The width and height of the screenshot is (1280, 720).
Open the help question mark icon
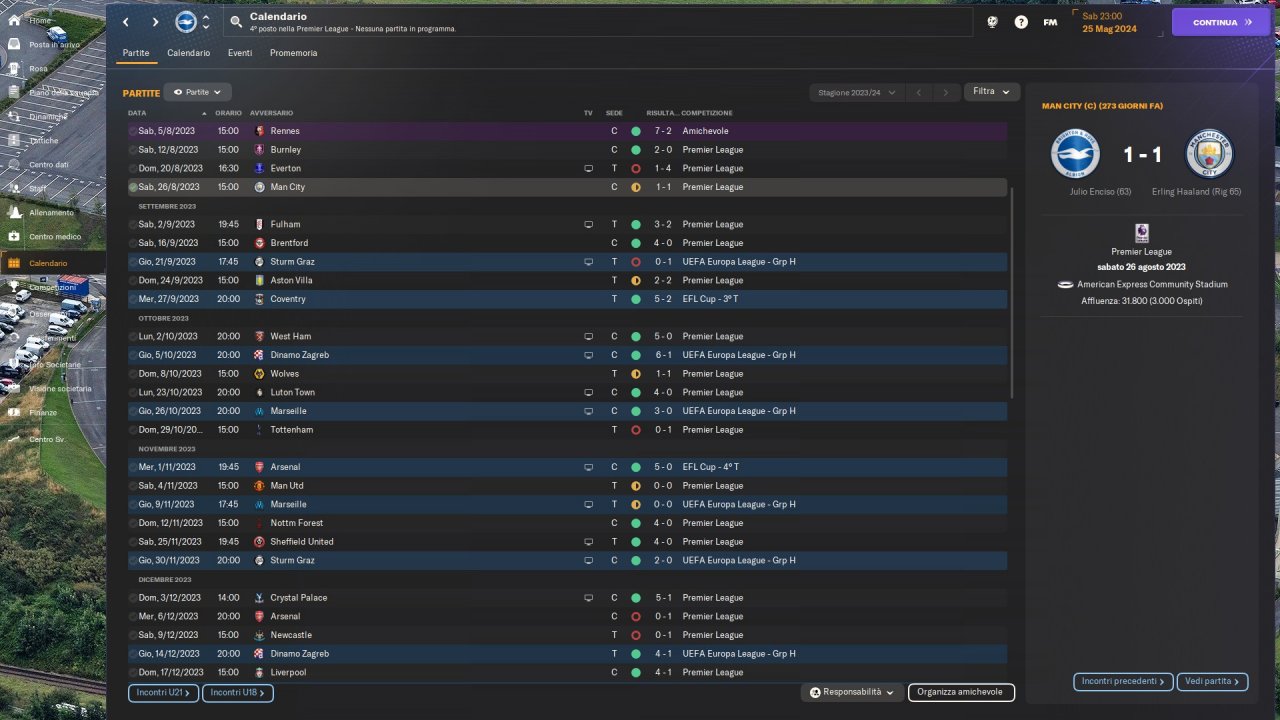pos(1021,22)
